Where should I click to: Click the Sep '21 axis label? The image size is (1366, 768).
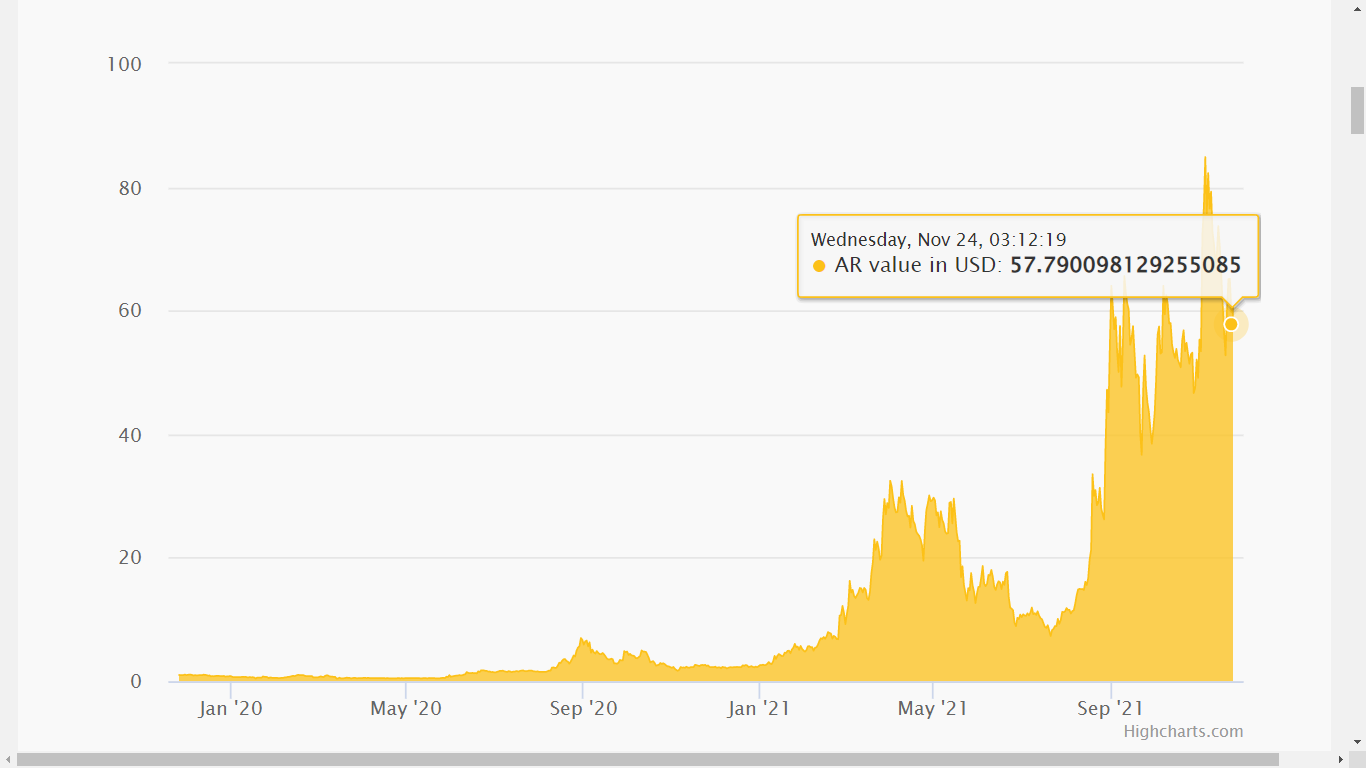[x=1110, y=707]
